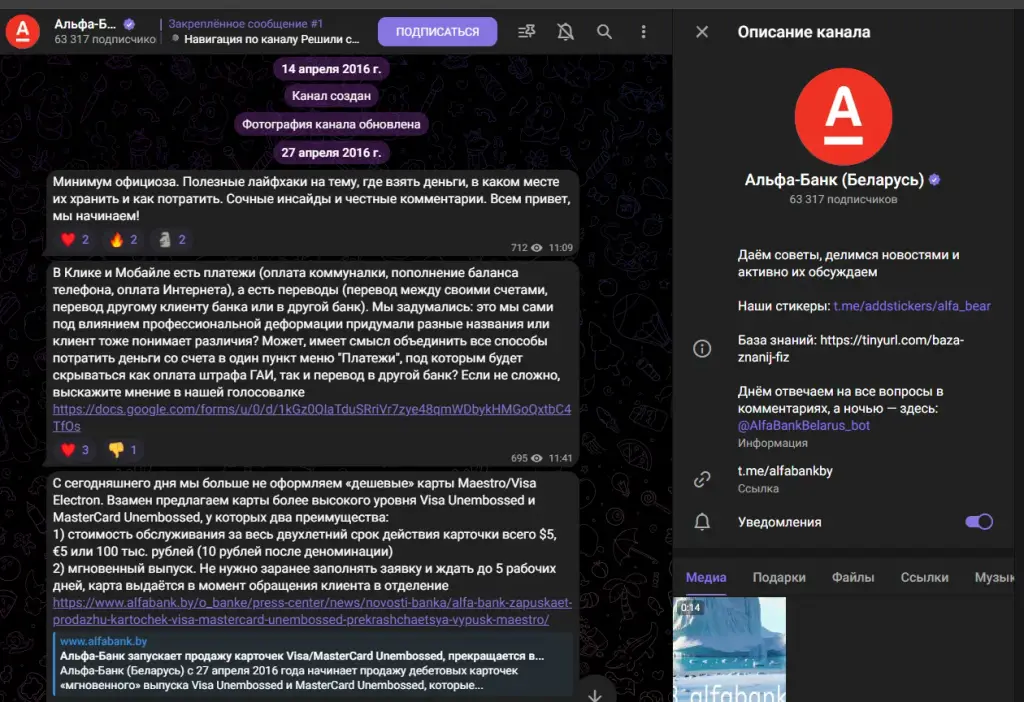Switch to the Ссылки tab

[924, 577]
